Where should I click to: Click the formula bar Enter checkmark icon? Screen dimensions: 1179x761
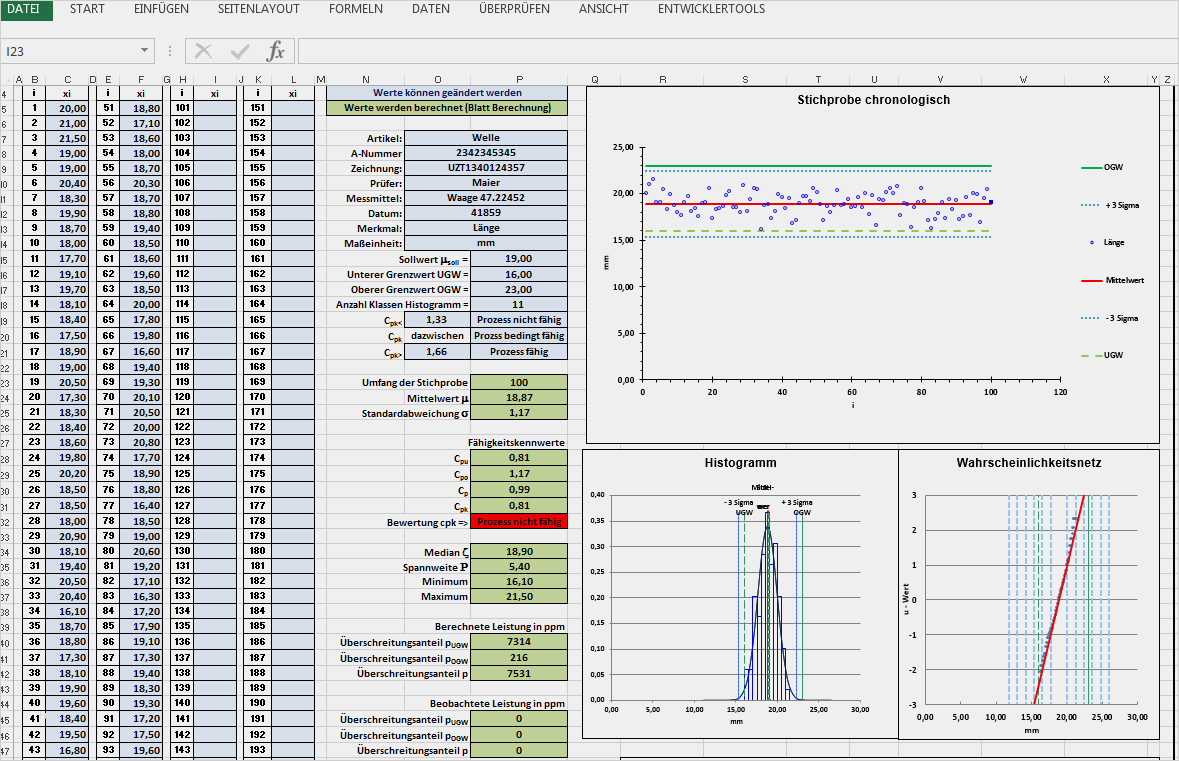click(240, 51)
